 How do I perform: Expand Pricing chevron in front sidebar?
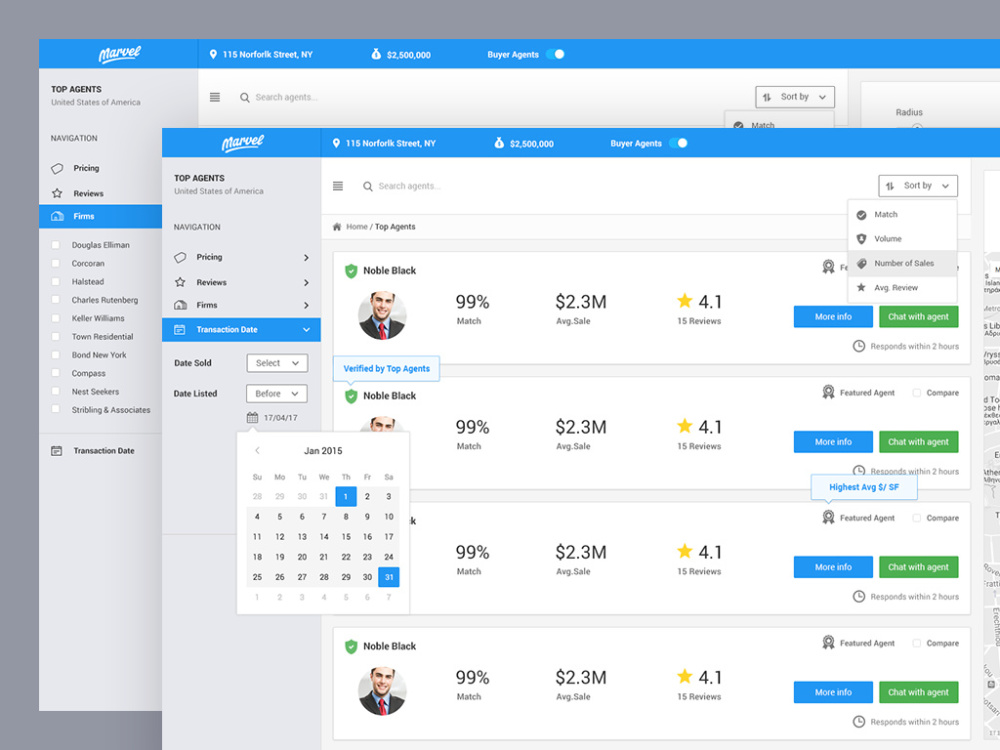click(x=306, y=258)
